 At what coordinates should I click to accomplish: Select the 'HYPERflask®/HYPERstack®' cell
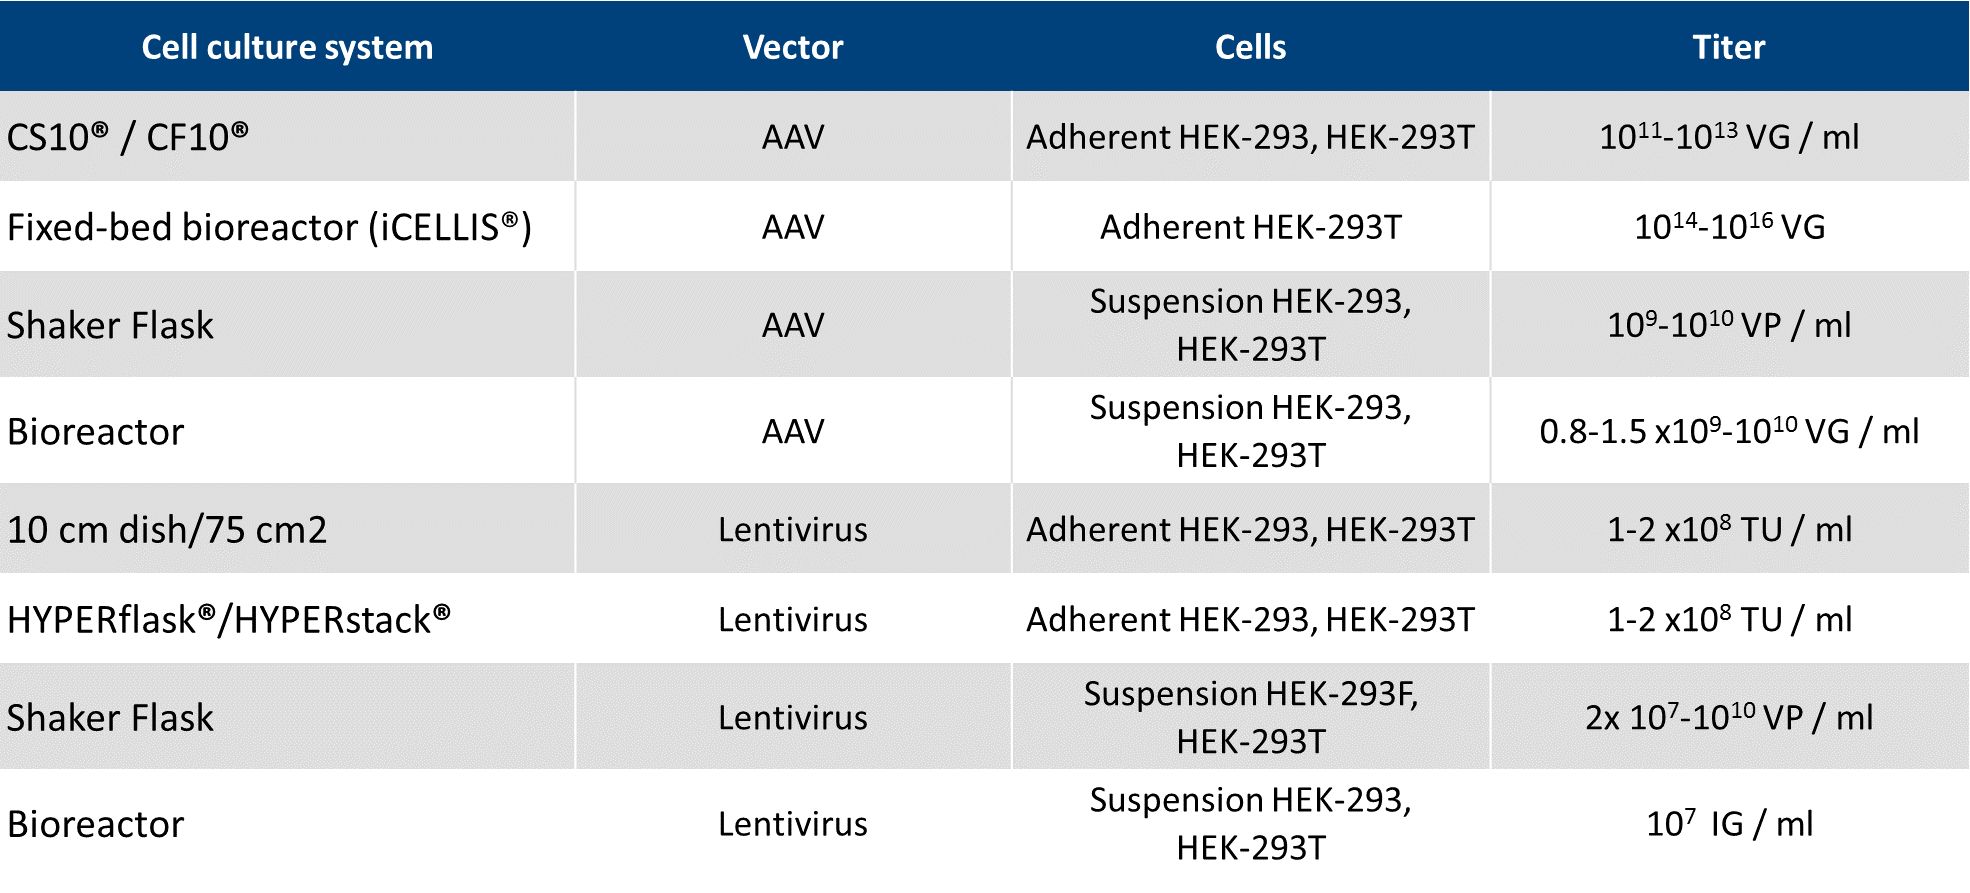(229, 619)
